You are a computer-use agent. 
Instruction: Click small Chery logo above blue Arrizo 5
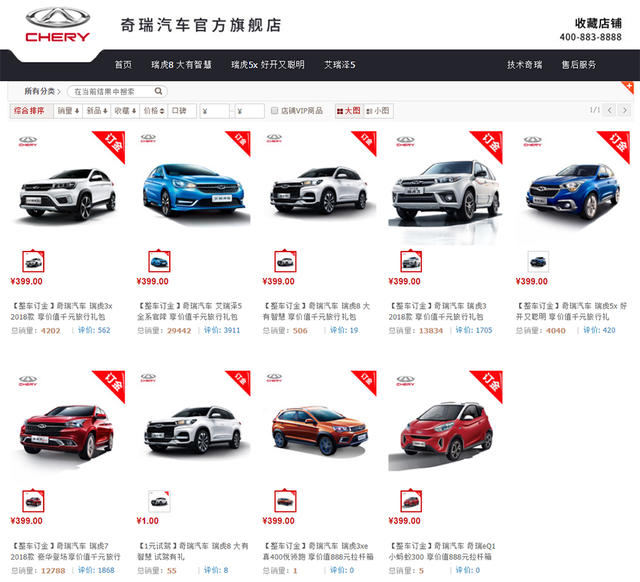point(148,138)
